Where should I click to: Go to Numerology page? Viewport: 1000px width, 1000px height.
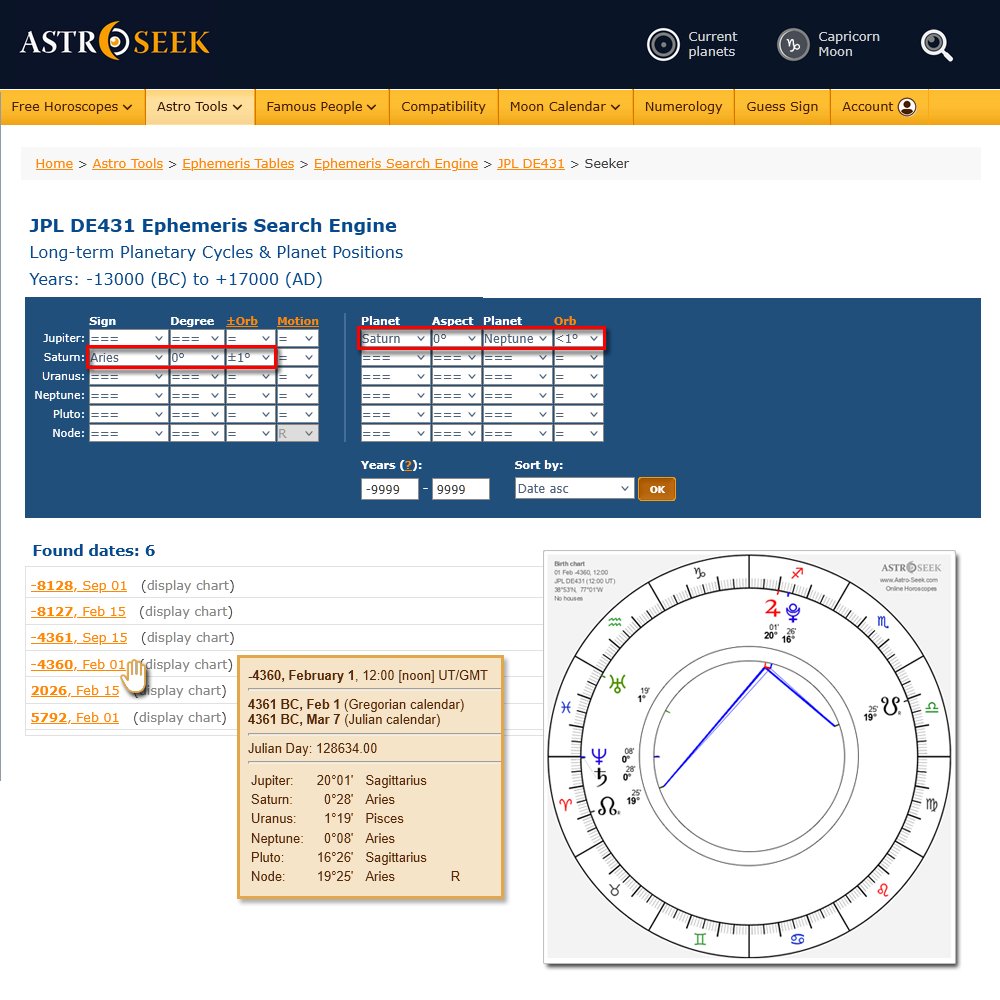(x=683, y=107)
